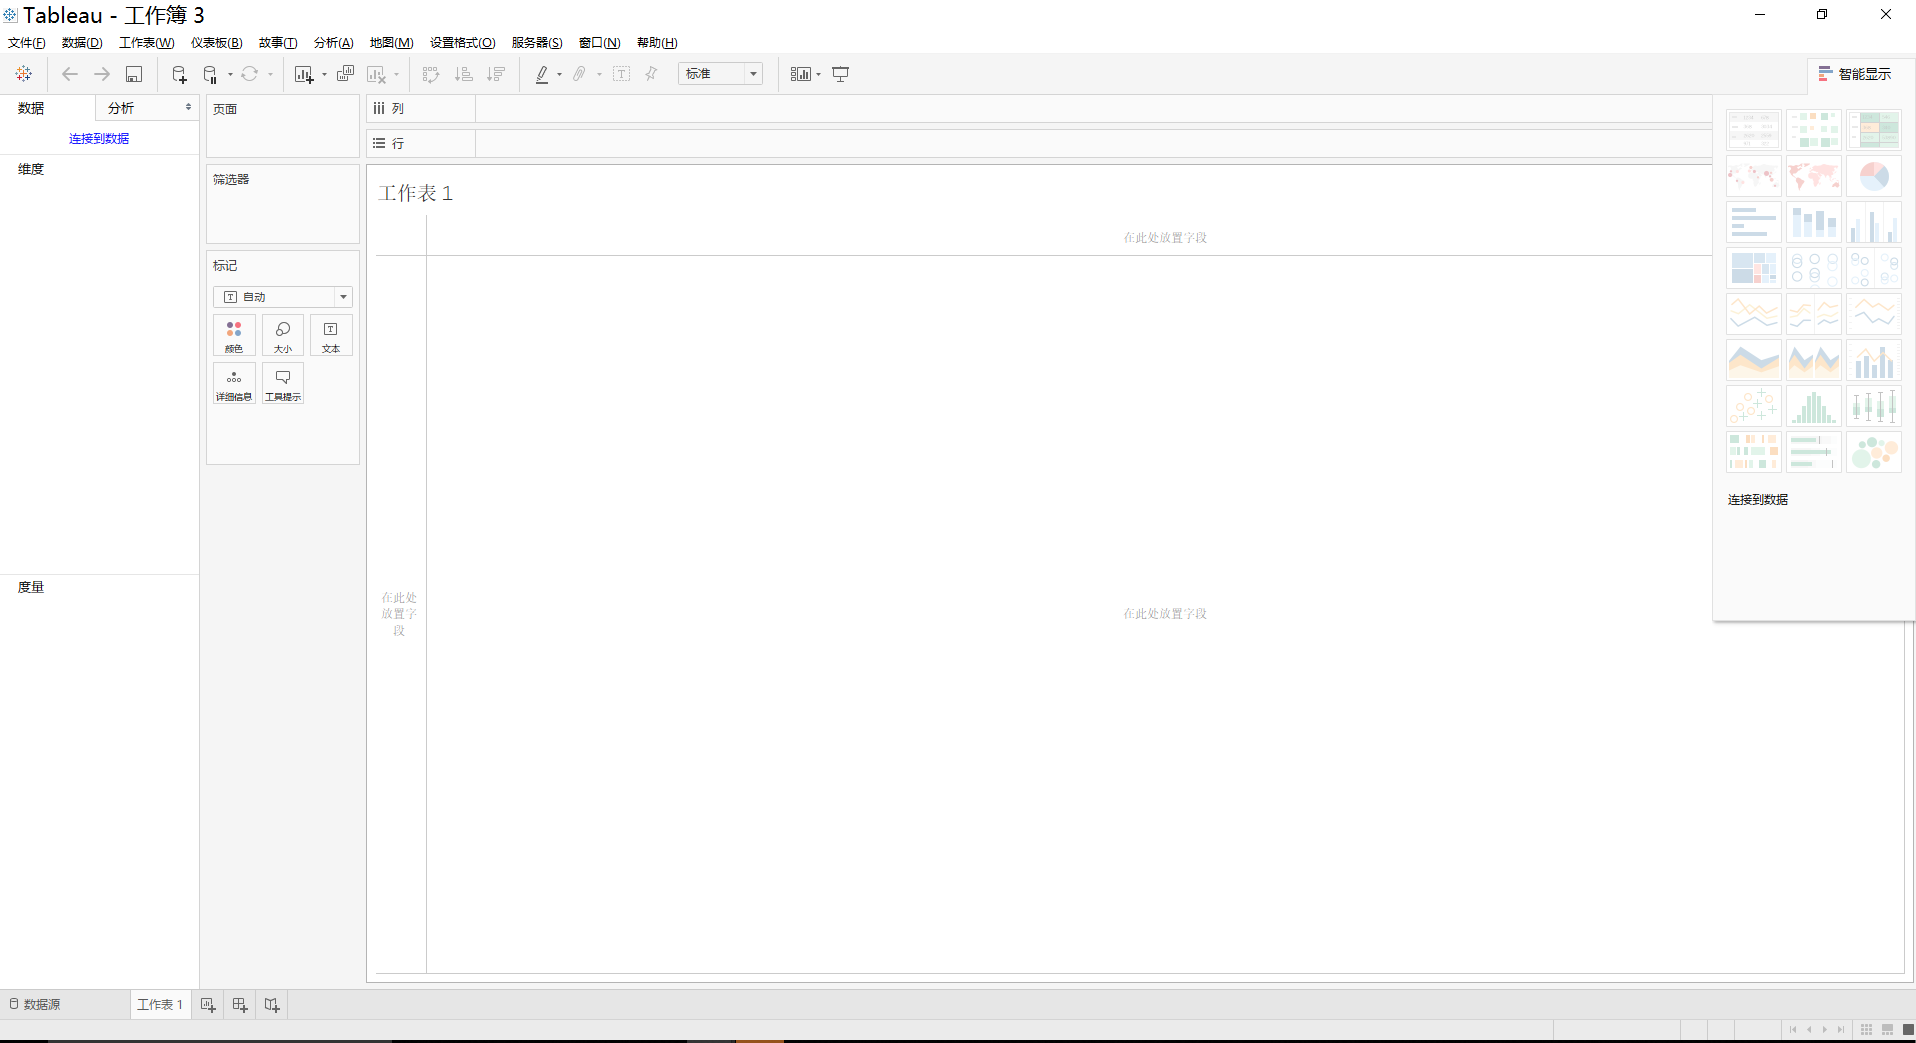Expand the new worksheet dropdown arrow
This screenshot has height=1043, width=1916.
(324, 74)
